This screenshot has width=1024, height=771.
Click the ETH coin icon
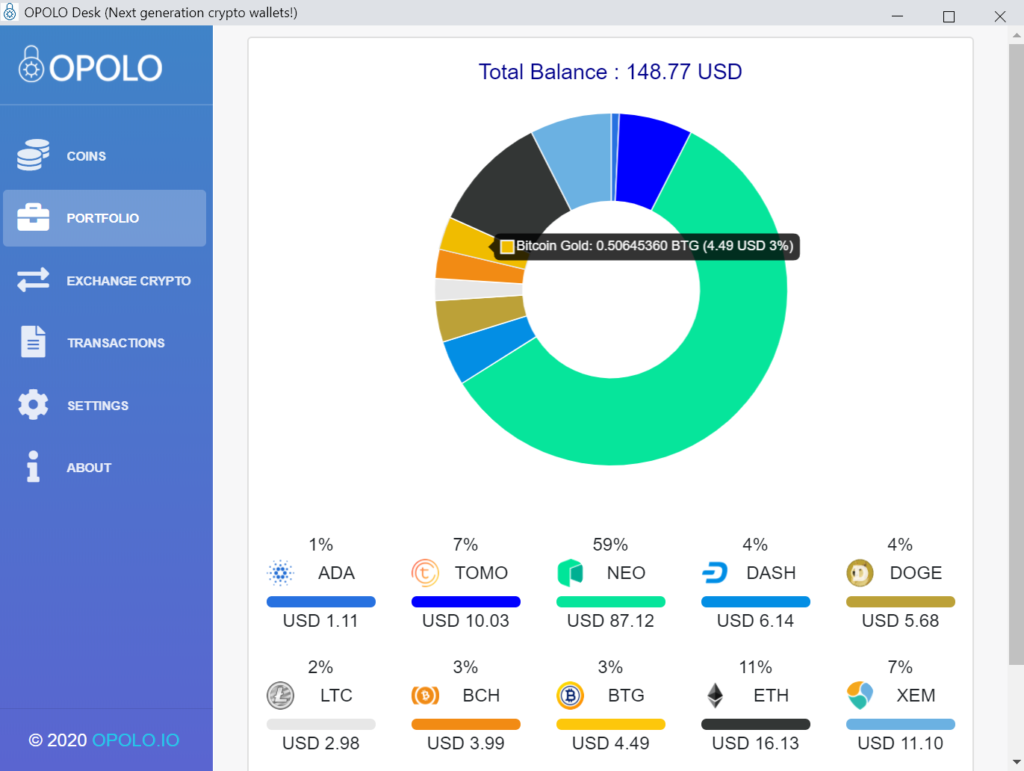click(x=716, y=695)
